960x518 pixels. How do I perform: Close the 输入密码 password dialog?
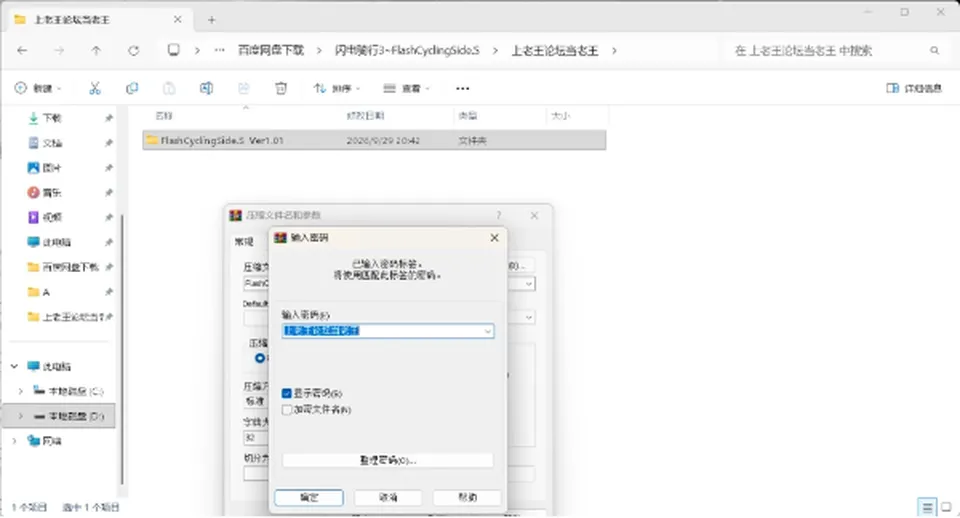[495, 238]
